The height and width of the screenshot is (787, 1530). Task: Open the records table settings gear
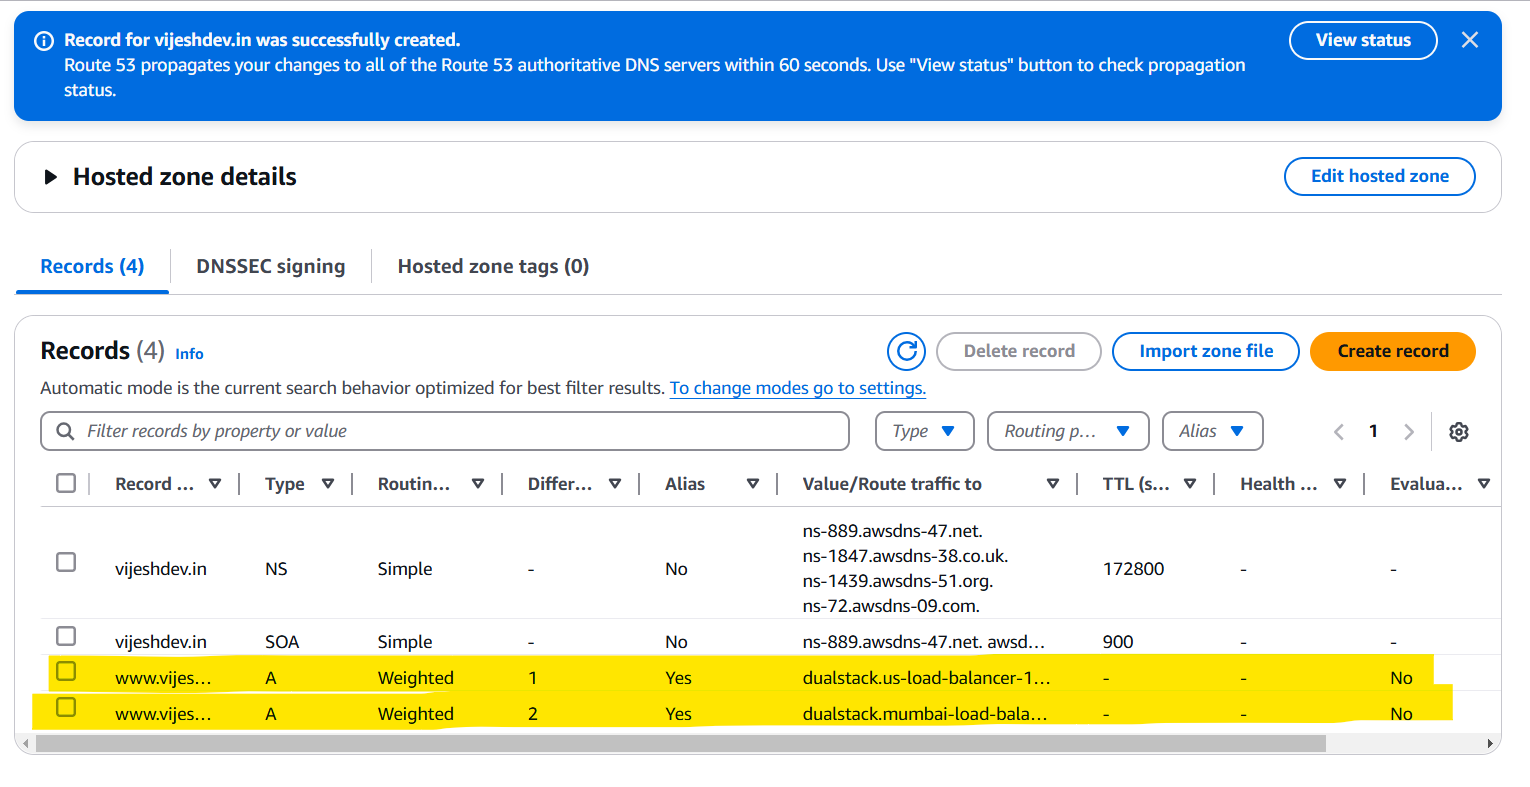tap(1459, 431)
